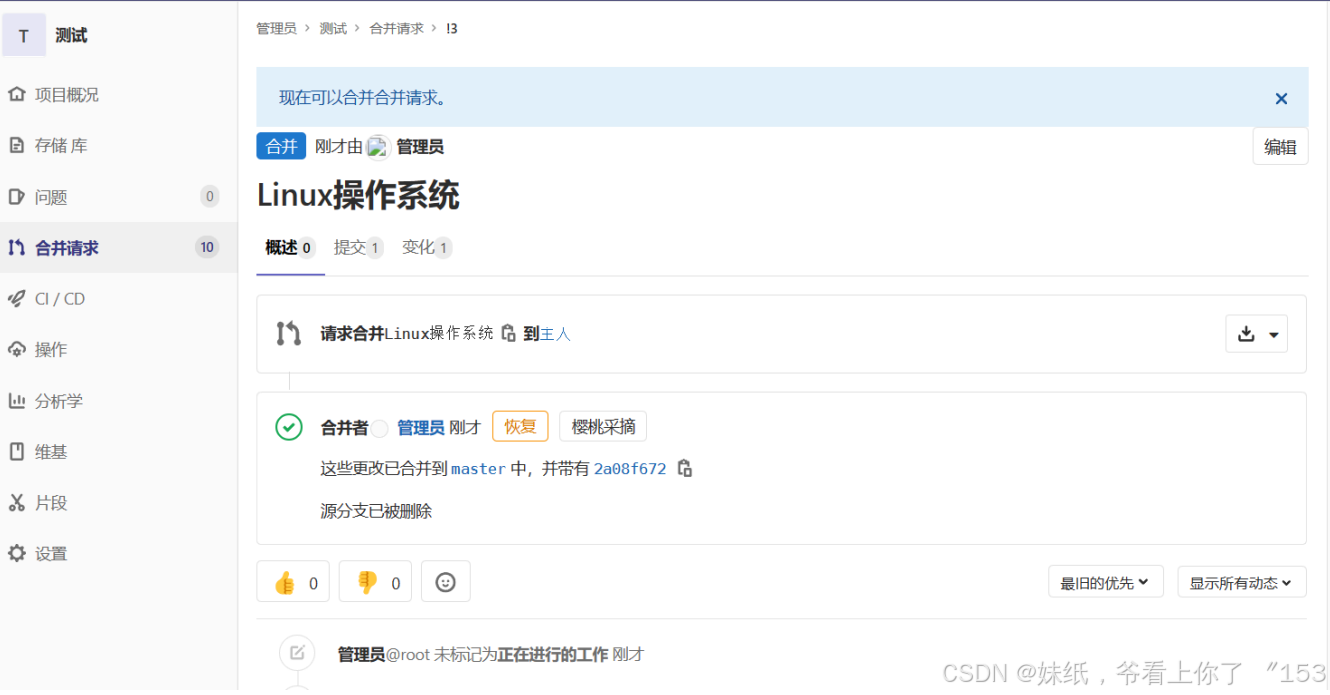
Task: Click the 项目概况 house icon
Action: 16,94
